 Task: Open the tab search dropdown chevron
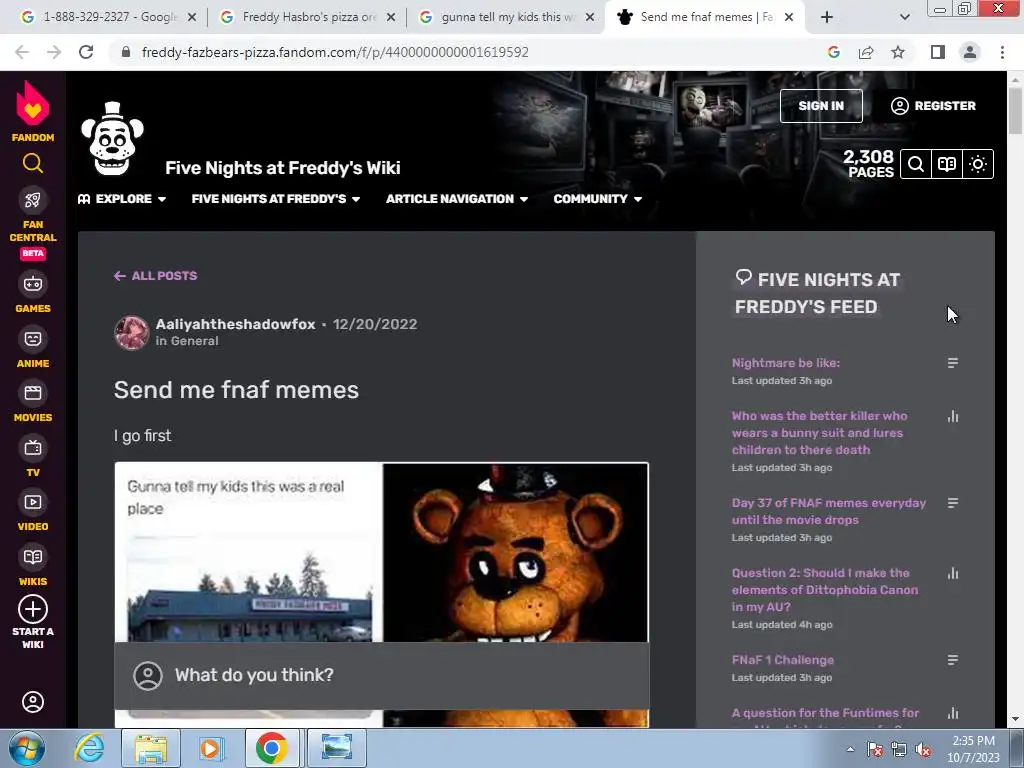coord(904,17)
